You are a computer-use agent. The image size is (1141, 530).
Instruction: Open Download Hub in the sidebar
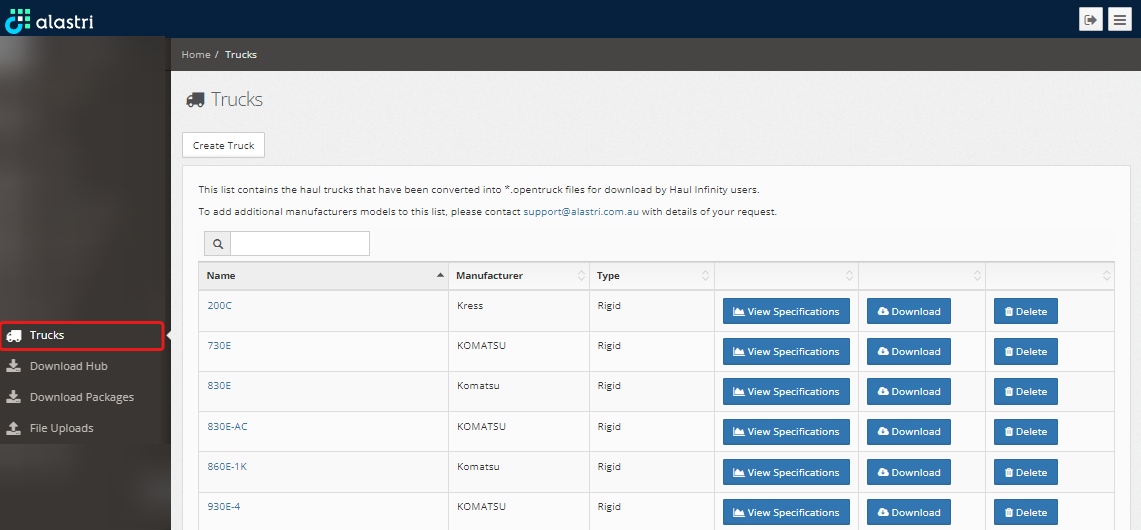tap(68, 367)
